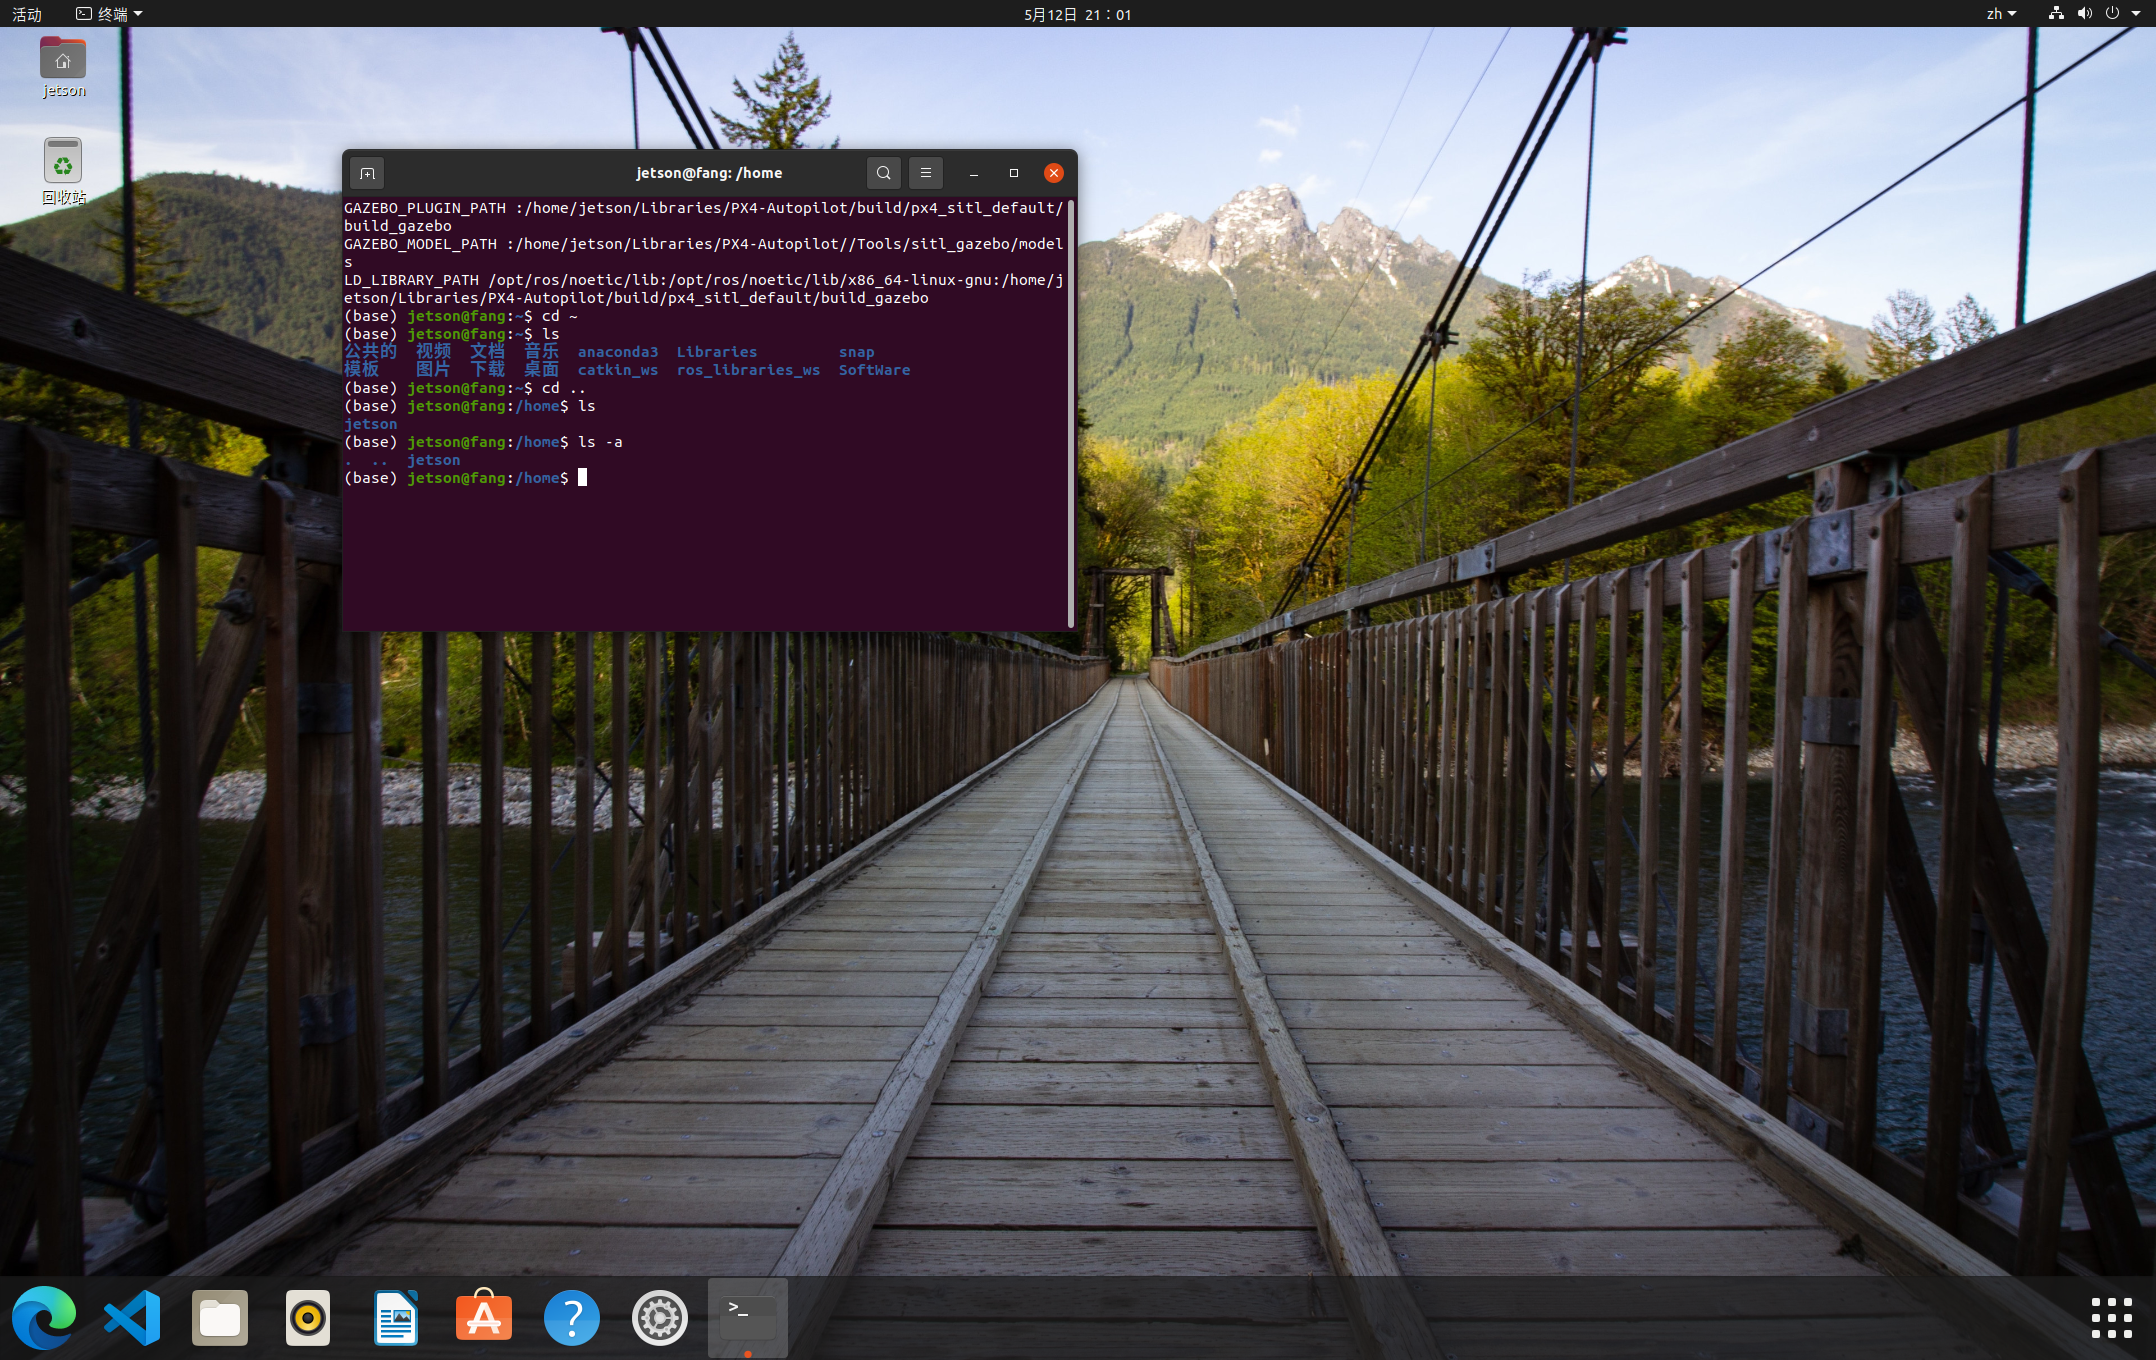Image resolution: width=2156 pixels, height=1360 pixels.
Task: Open the jetson home folder on desktop
Action: 63,67
